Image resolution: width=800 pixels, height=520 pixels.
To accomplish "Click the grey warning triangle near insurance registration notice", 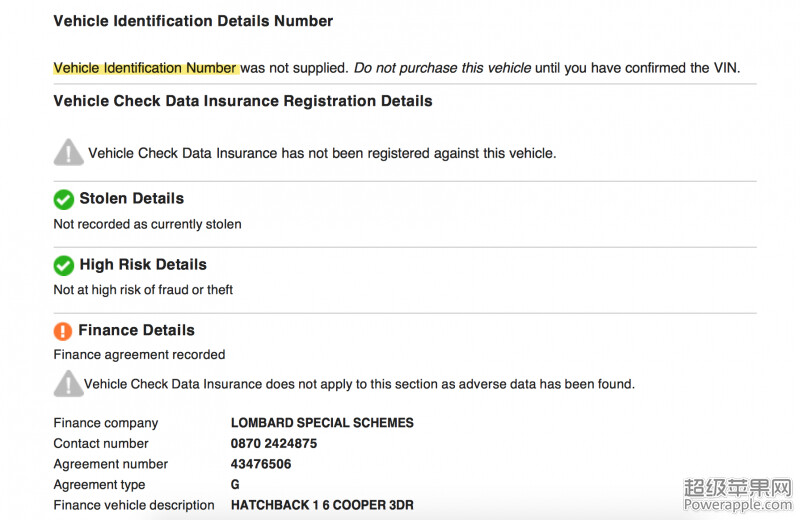I will pyautogui.click(x=68, y=152).
